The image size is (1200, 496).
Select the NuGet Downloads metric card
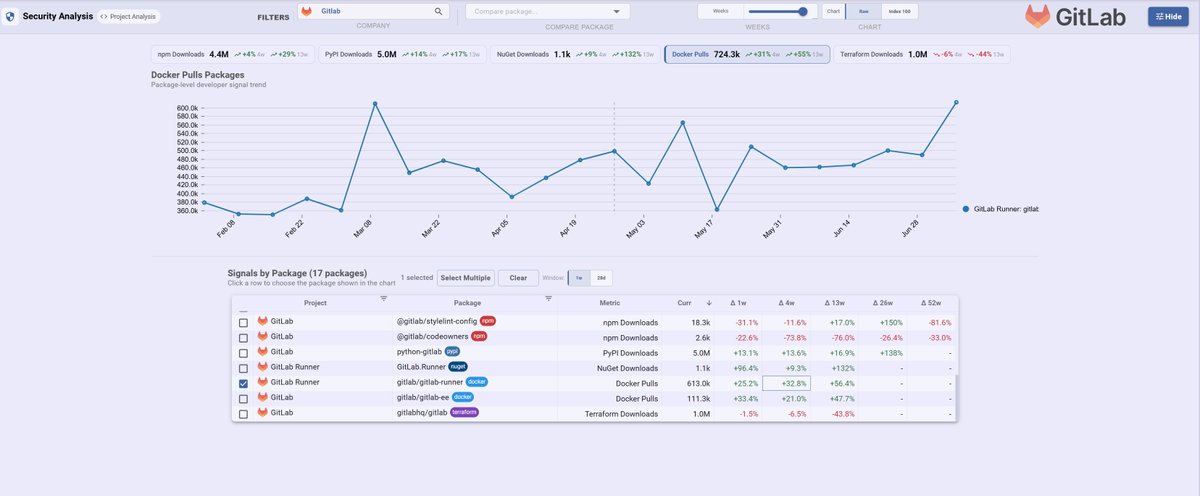575,55
